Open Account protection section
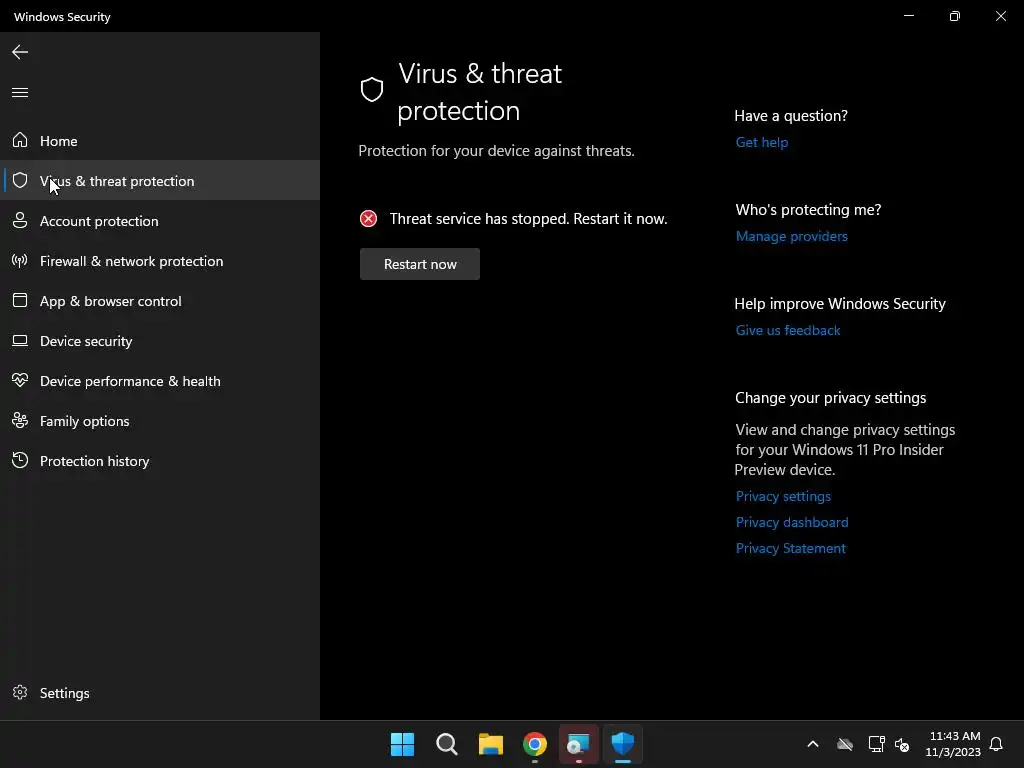This screenshot has width=1024, height=768. tap(160, 221)
